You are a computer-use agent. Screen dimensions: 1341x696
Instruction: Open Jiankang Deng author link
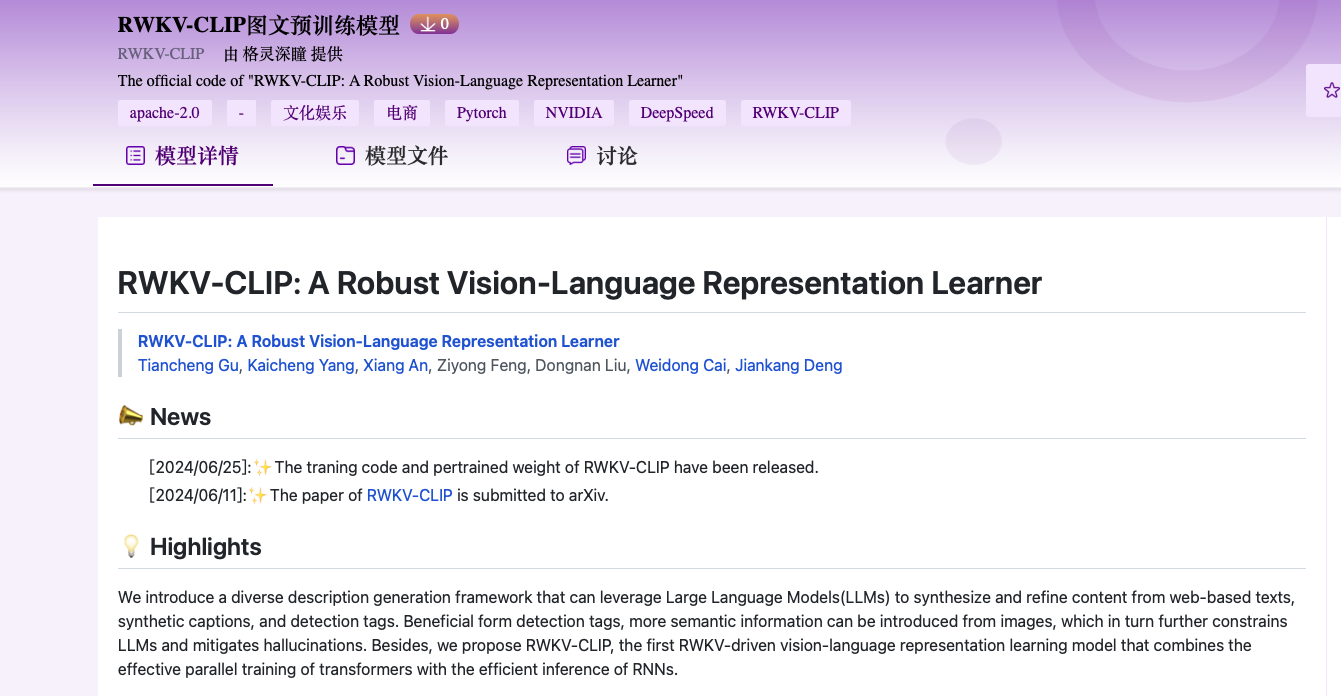tap(788, 365)
